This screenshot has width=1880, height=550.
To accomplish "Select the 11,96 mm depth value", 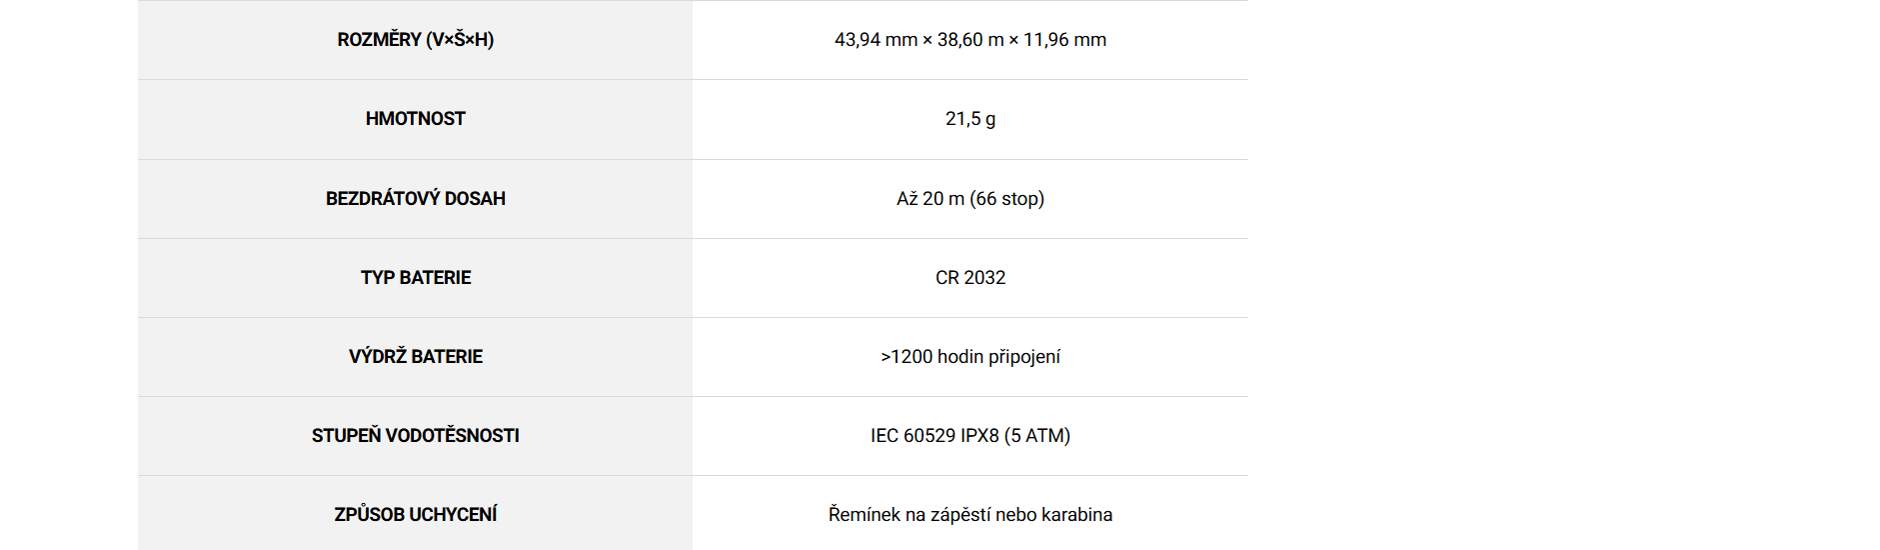I will click(x=1065, y=40).
